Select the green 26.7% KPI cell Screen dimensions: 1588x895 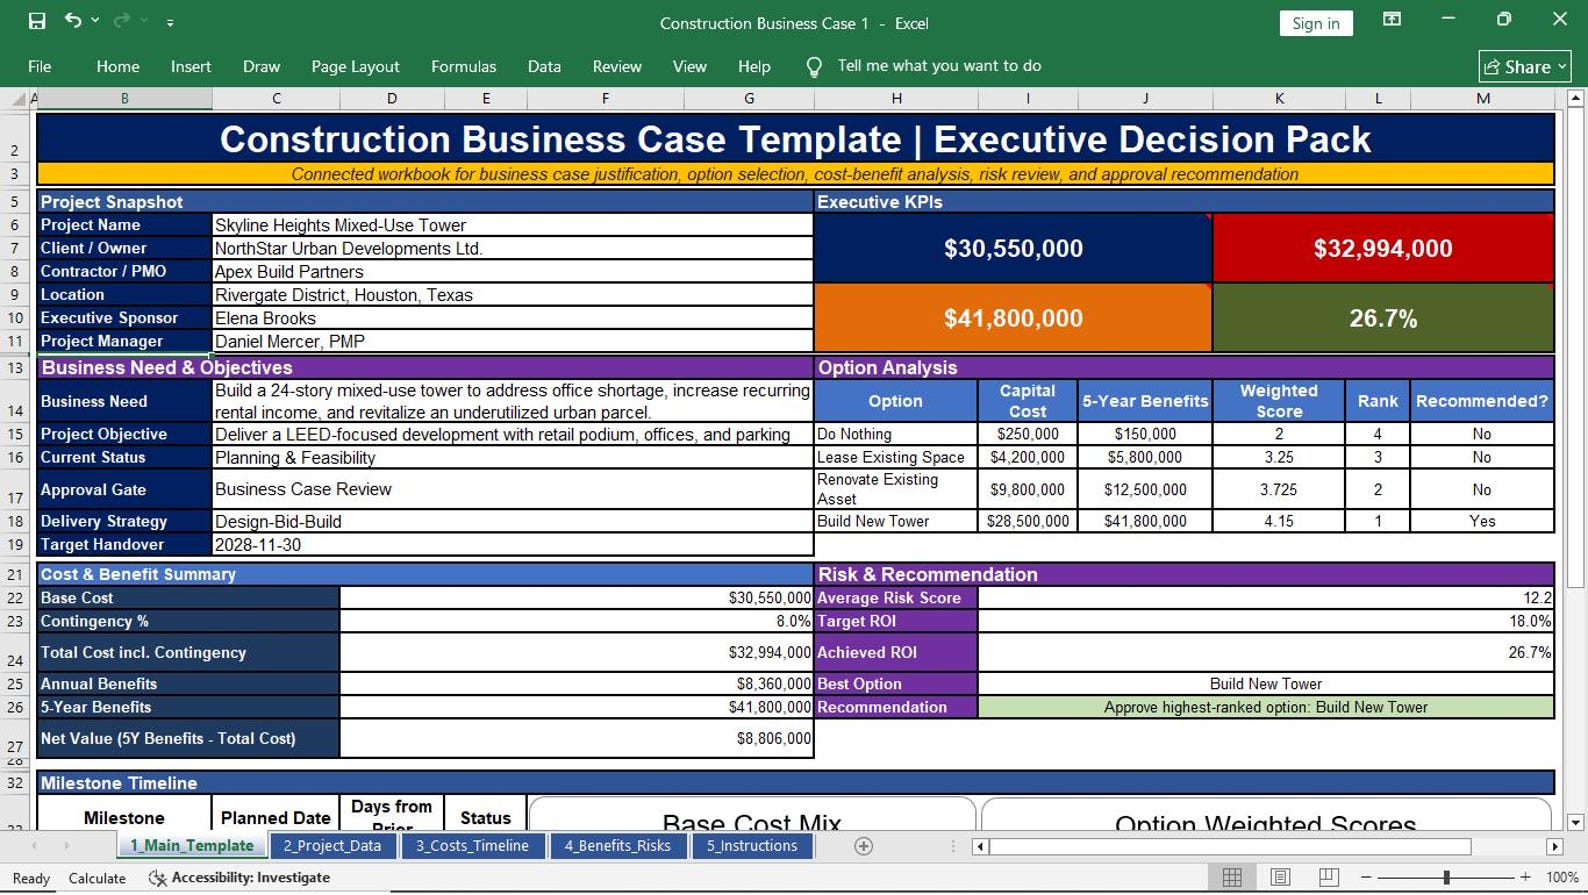[x=1383, y=318]
